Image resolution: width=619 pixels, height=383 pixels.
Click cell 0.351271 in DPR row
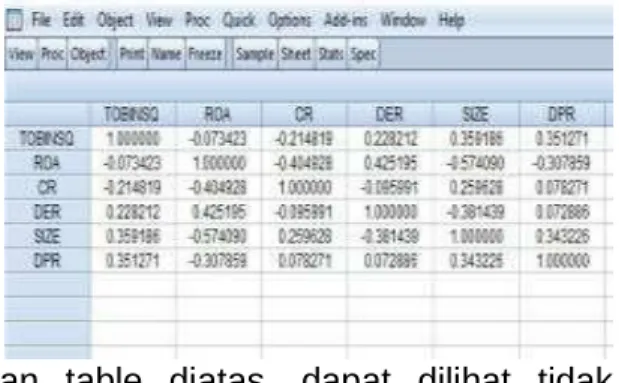point(132,261)
